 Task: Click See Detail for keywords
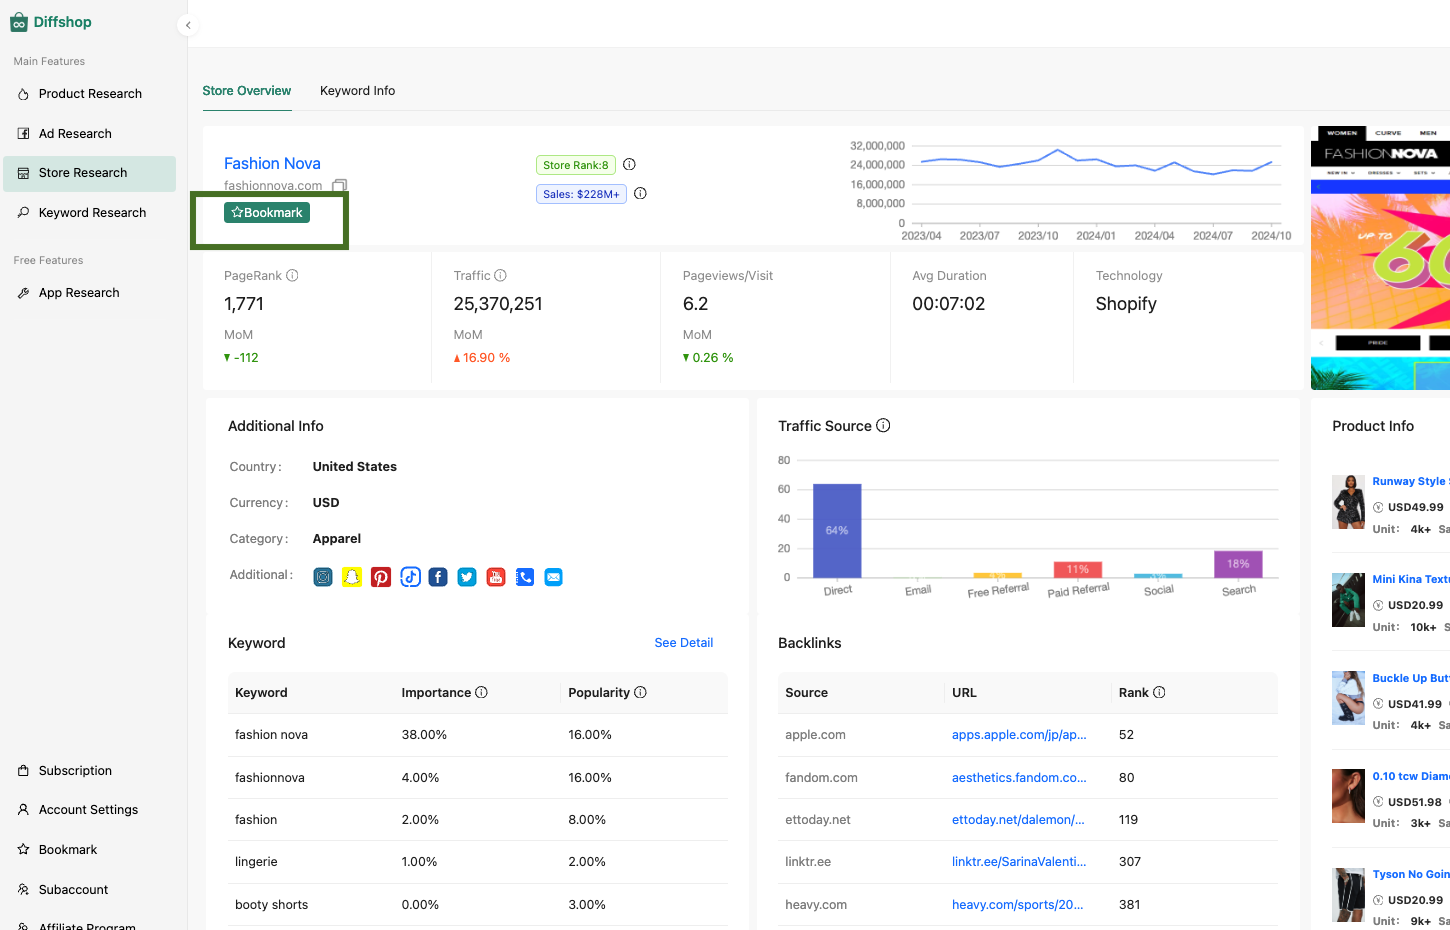pos(684,643)
